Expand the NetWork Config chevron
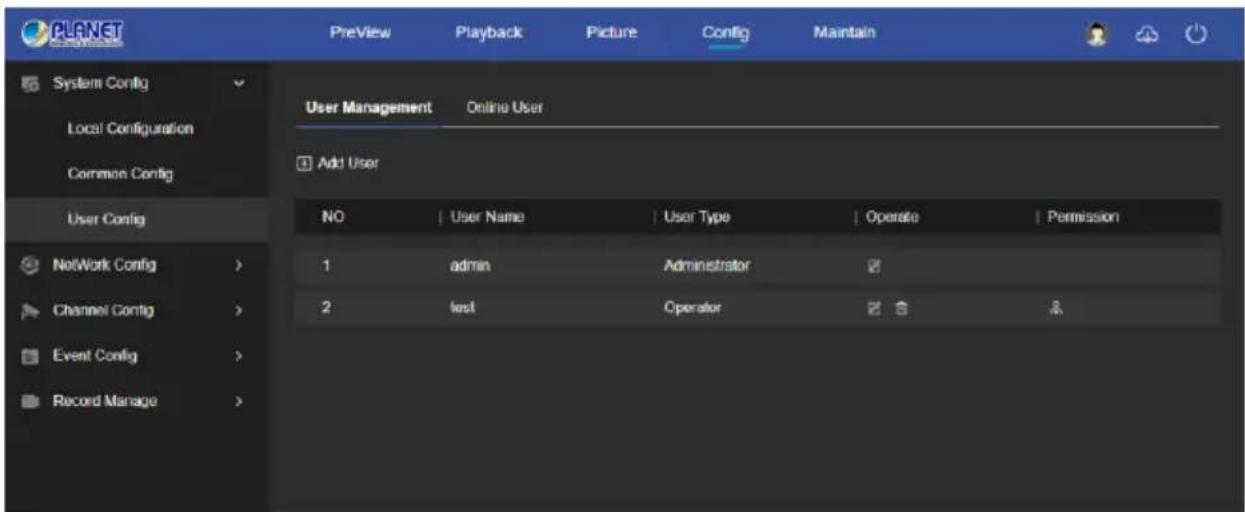1245x512 pixels. click(x=238, y=265)
